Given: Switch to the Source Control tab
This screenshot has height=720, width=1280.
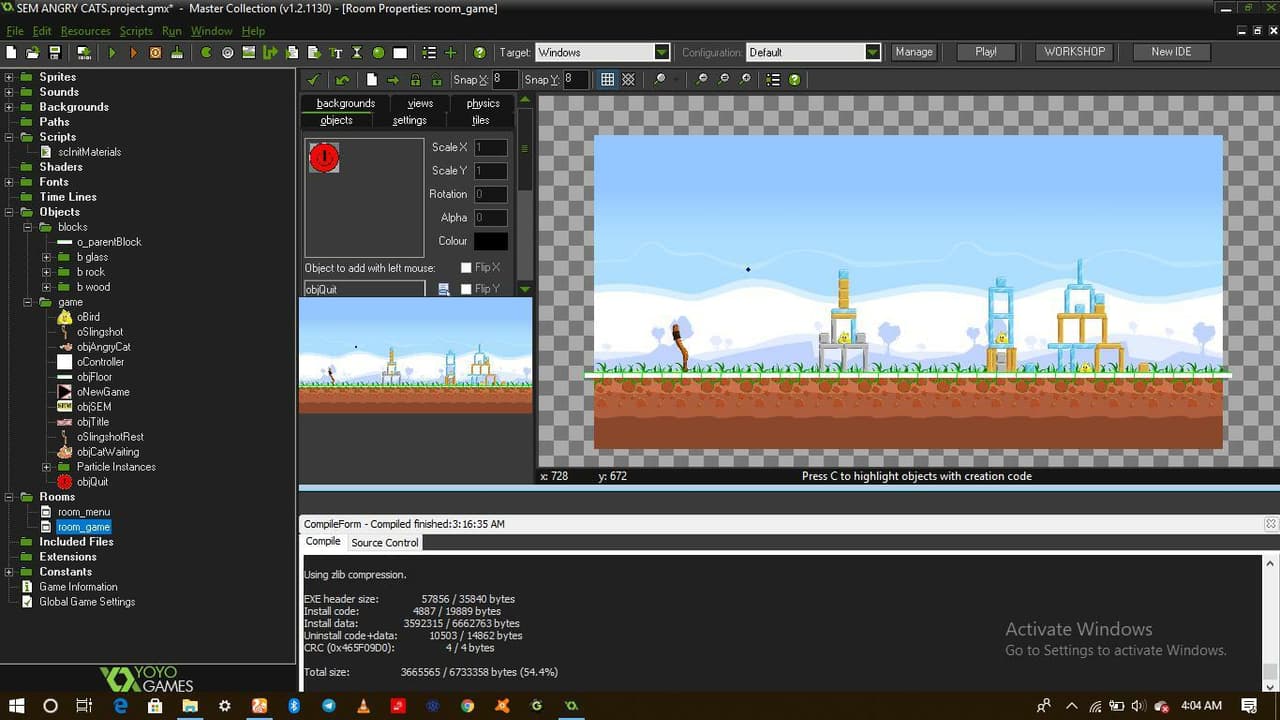Looking at the screenshot, I should tap(385, 543).
